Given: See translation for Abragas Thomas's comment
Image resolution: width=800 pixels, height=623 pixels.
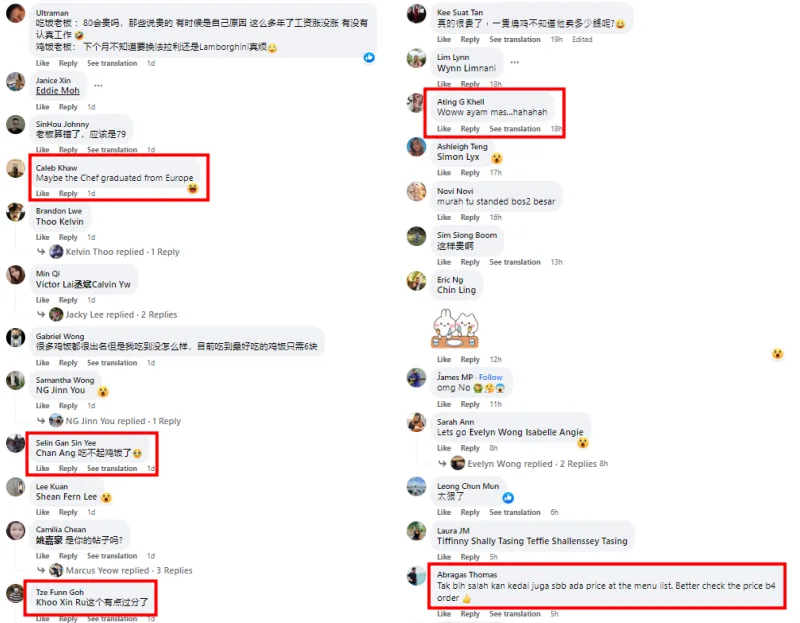Looking at the screenshot, I should pyautogui.click(x=514, y=614).
